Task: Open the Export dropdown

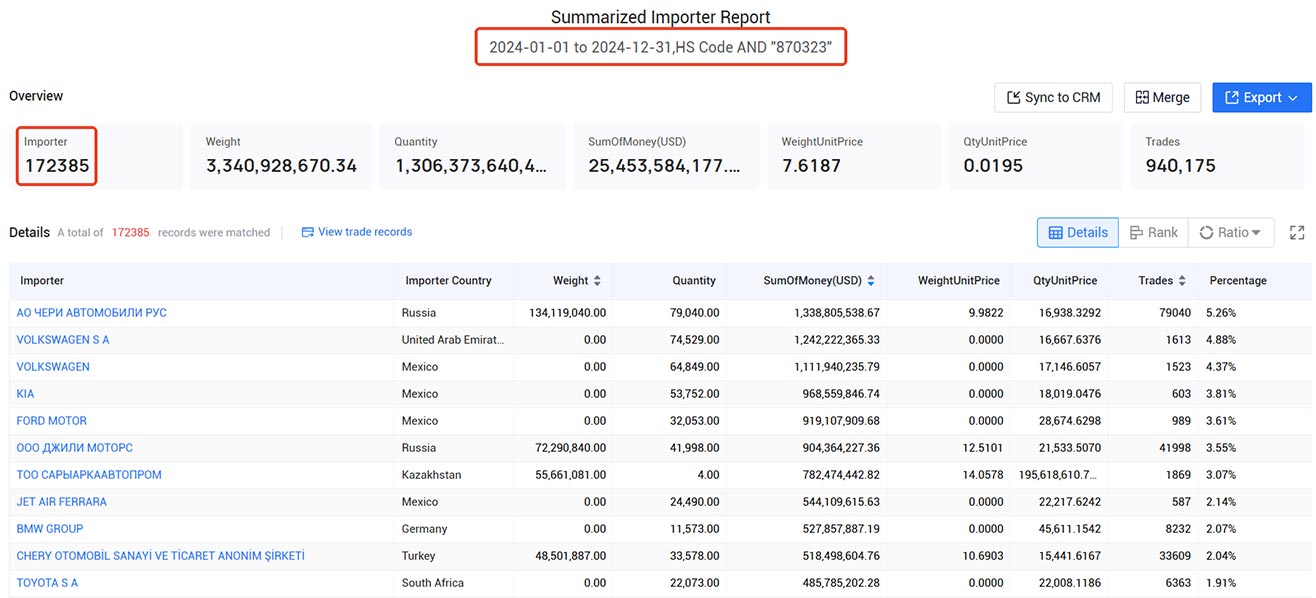Action: coord(1261,97)
